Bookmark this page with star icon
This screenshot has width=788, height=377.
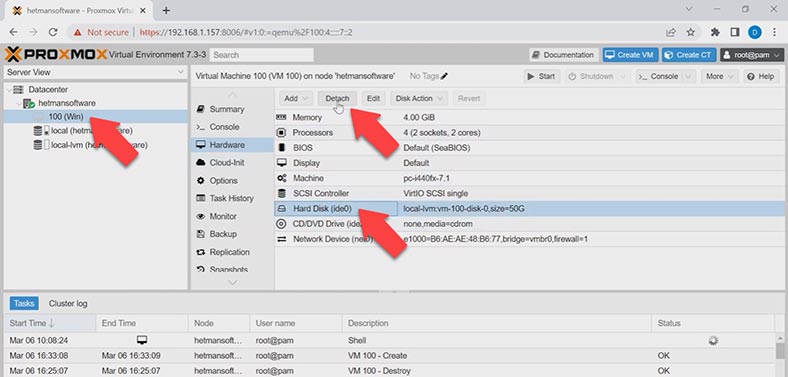tap(691, 32)
